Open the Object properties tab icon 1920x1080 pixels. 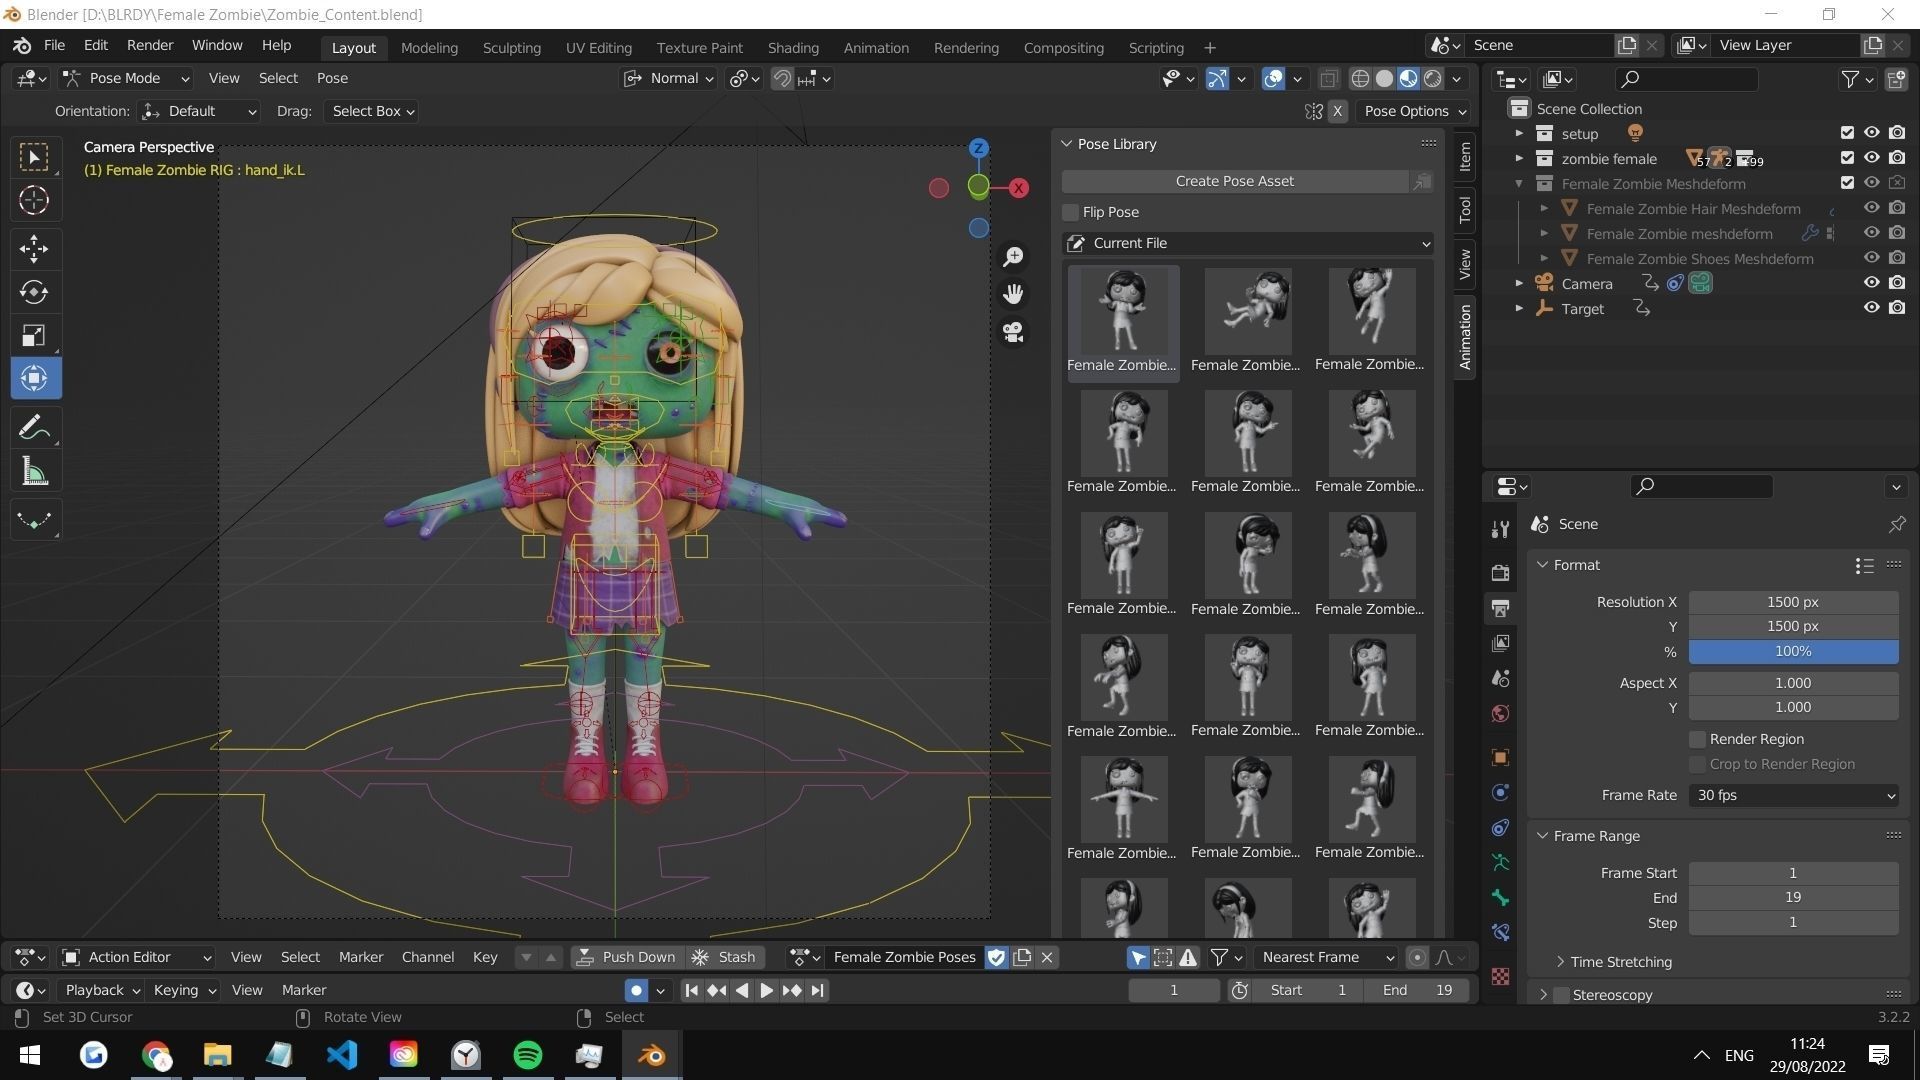click(1500, 757)
